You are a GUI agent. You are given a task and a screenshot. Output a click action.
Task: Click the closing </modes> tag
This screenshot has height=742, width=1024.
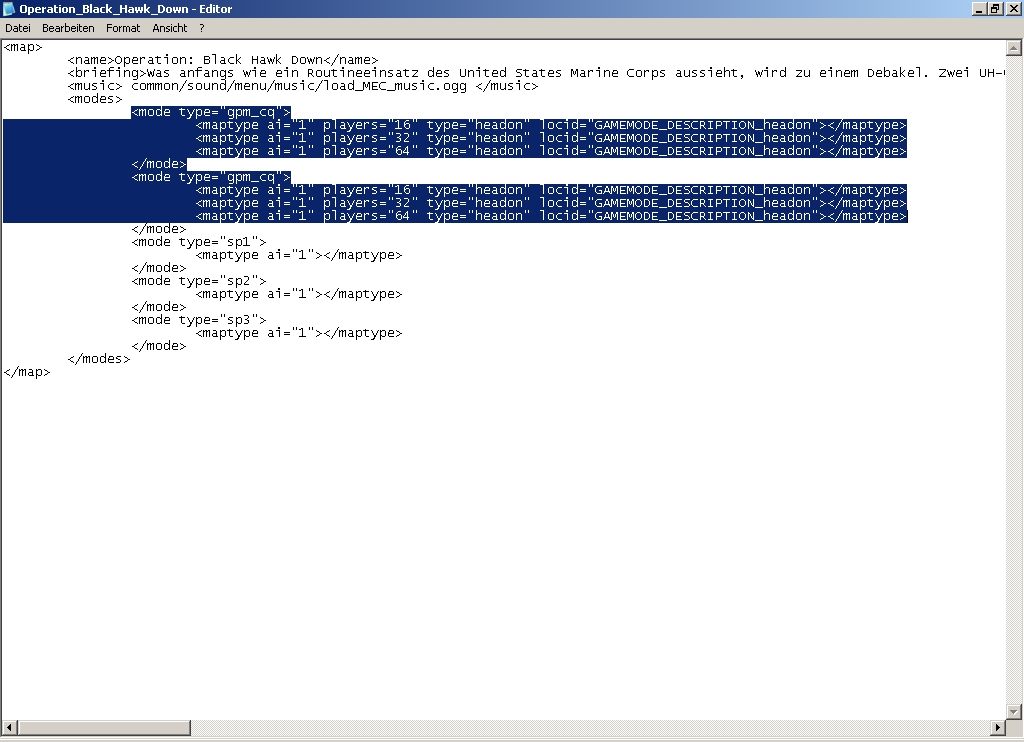[x=99, y=359]
